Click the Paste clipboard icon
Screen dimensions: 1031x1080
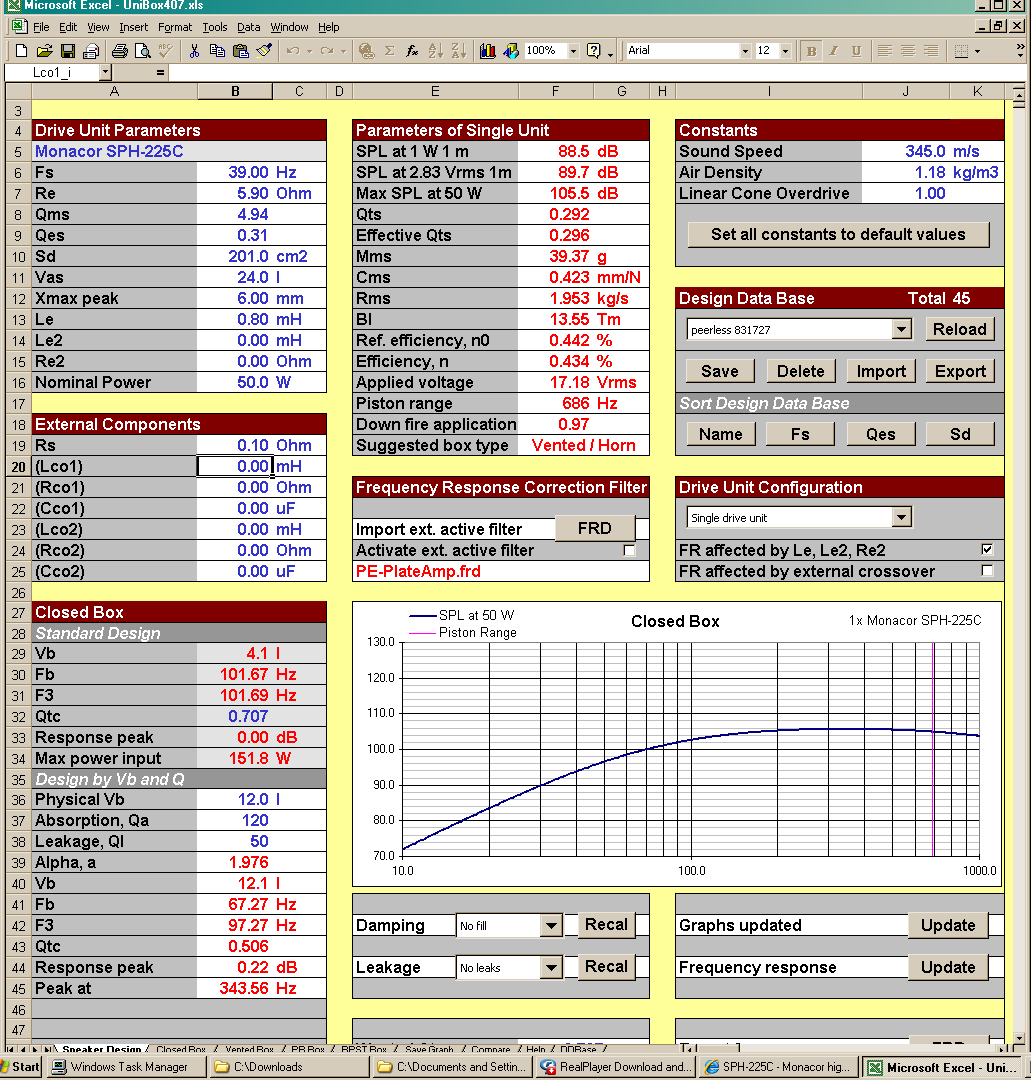[240, 50]
